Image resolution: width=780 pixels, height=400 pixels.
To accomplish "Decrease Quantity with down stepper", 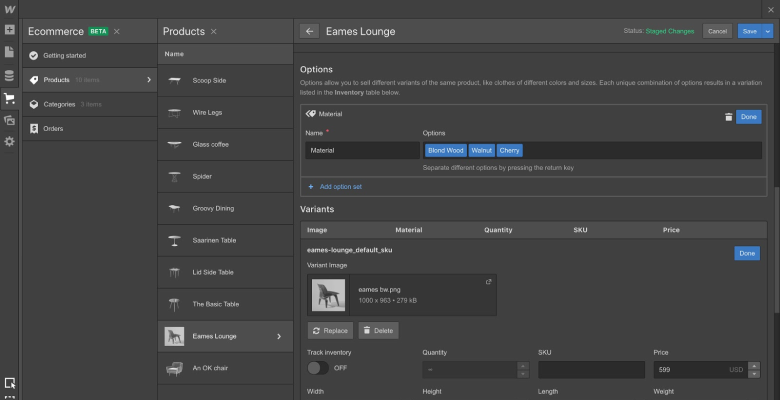I will tap(523, 374).
